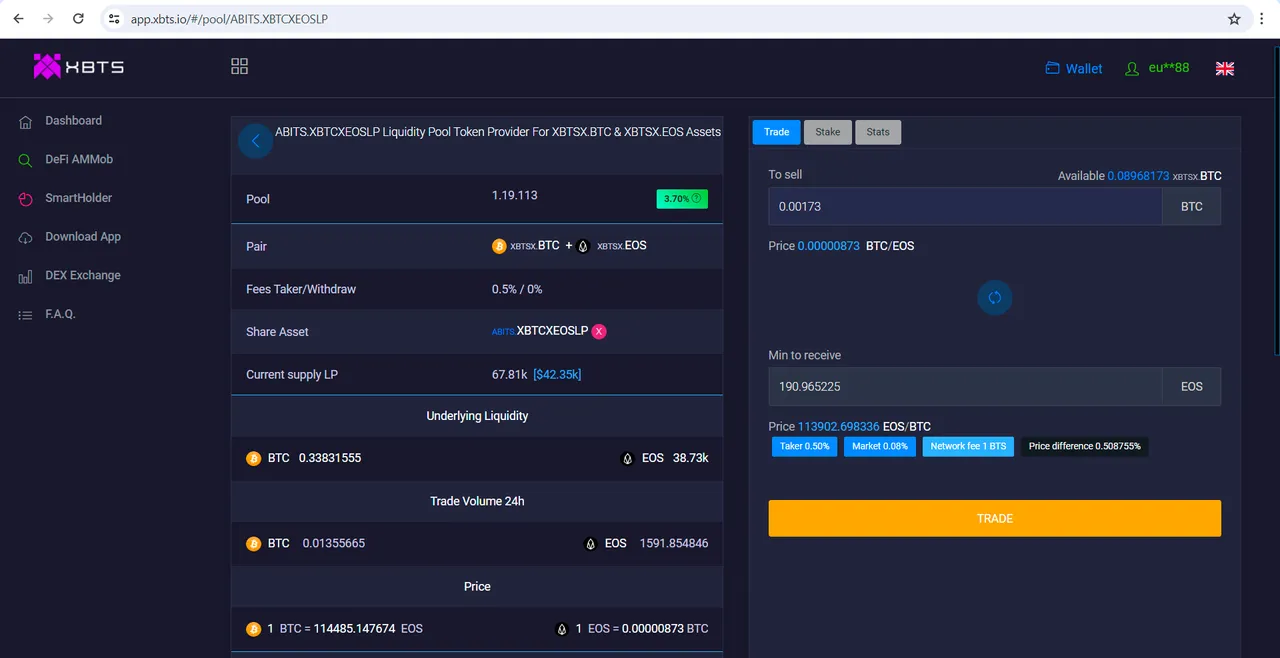Click Bitcoin icon in the Price row
Image resolution: width=1280 pixels, height=658 pixels.
(x=253, y=629)
